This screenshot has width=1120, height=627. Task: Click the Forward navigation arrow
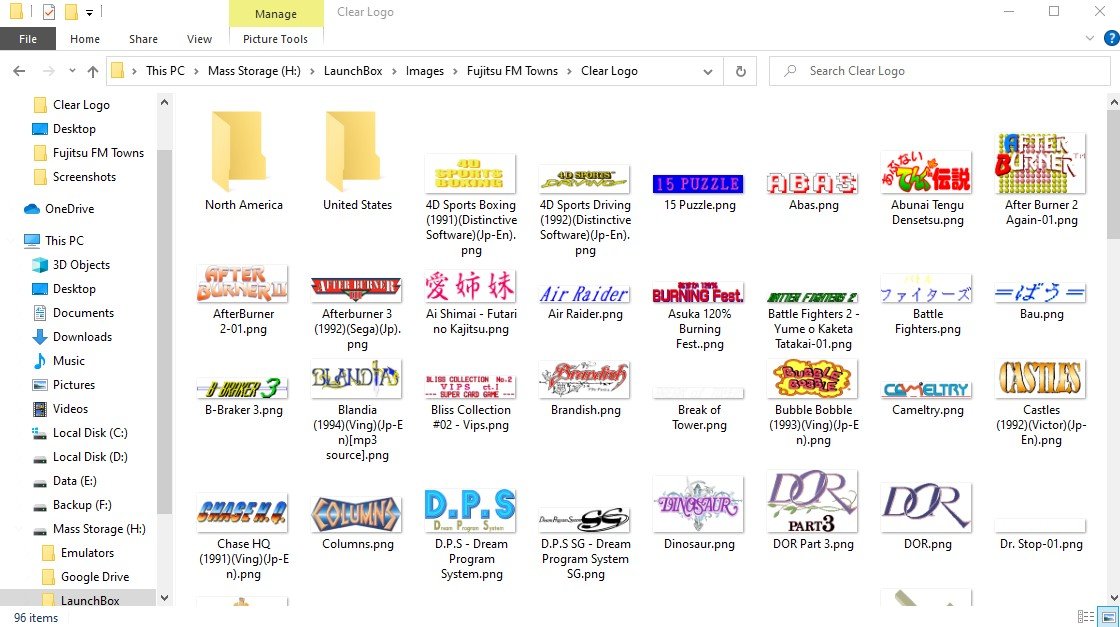[x=48, y=71]
